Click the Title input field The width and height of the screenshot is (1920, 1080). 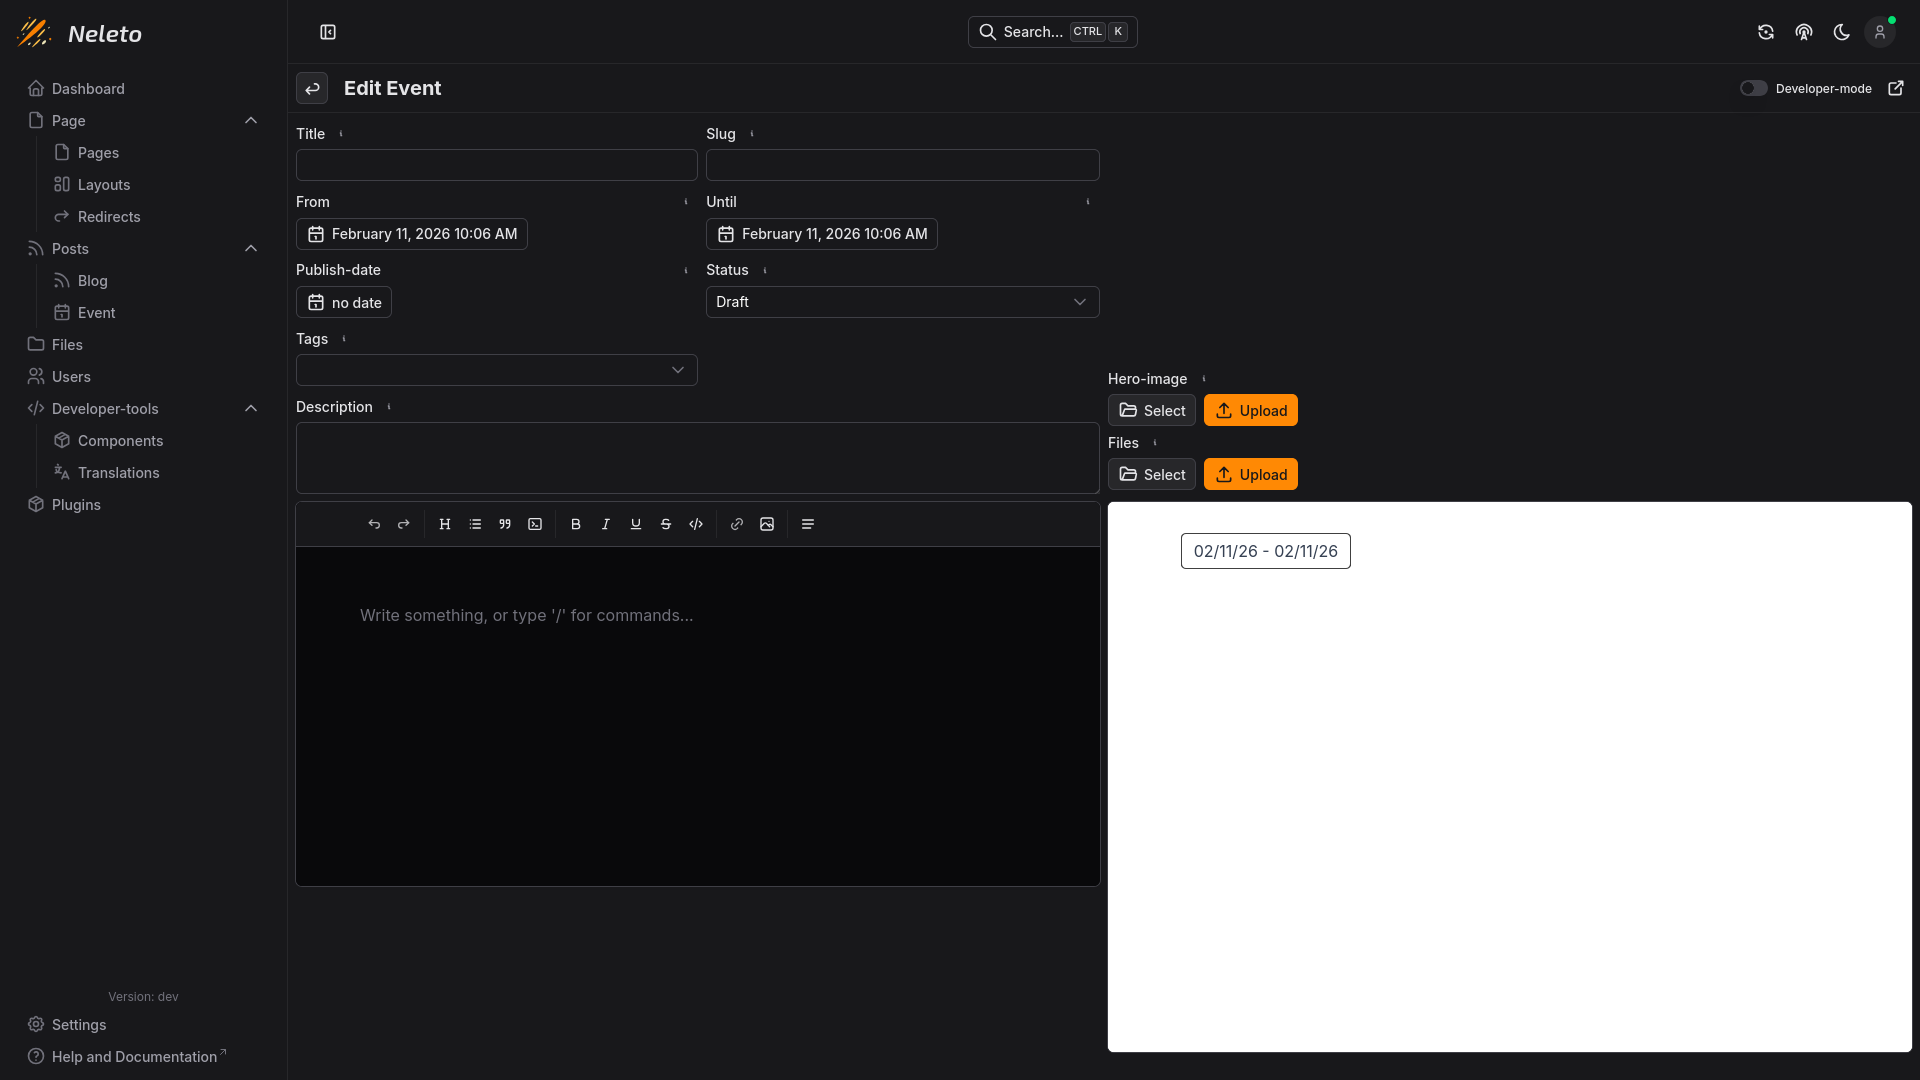point(496,165)
